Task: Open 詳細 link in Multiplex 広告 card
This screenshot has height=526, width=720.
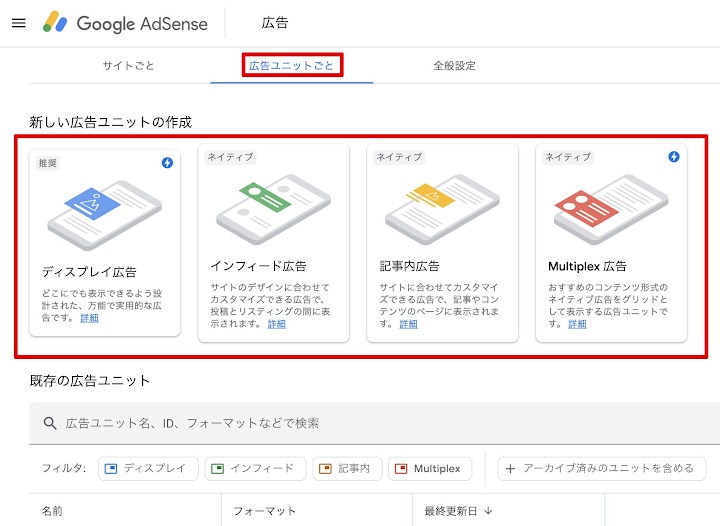Action: click(577, 324)
